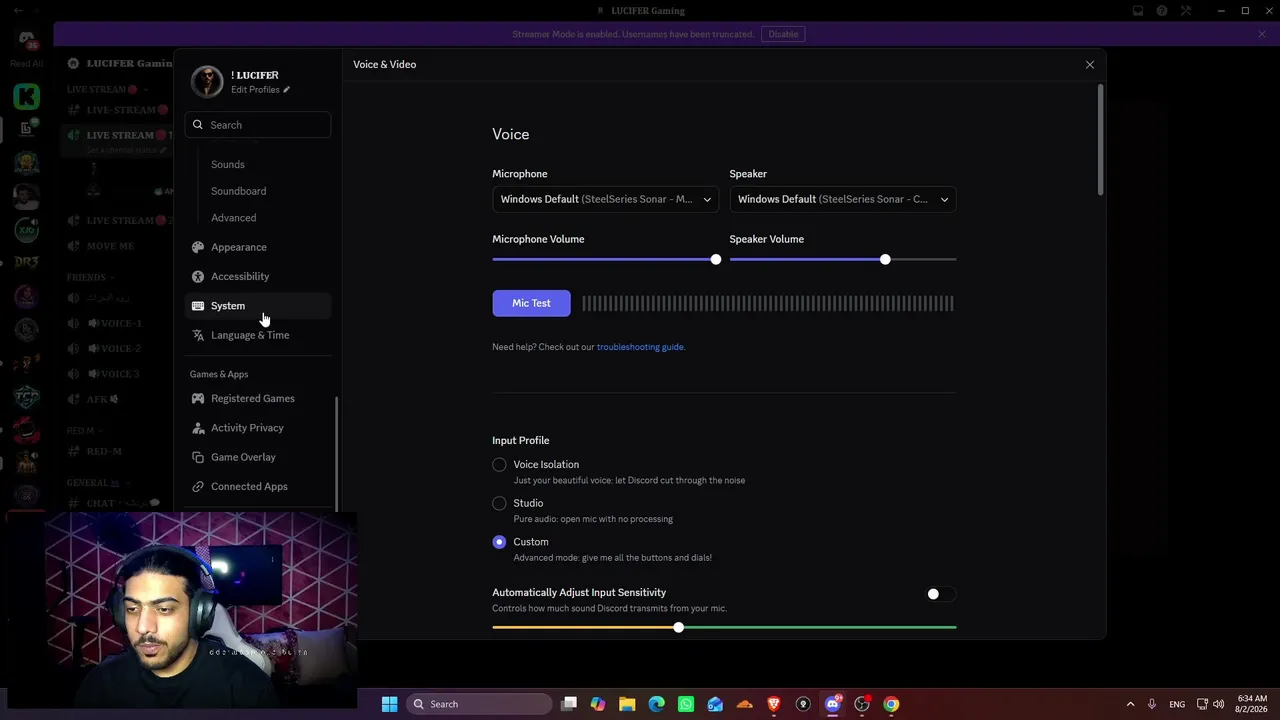The image size is (1280, 720).
Task: Open the troubleshooting guide link
Action: (640, 347)
